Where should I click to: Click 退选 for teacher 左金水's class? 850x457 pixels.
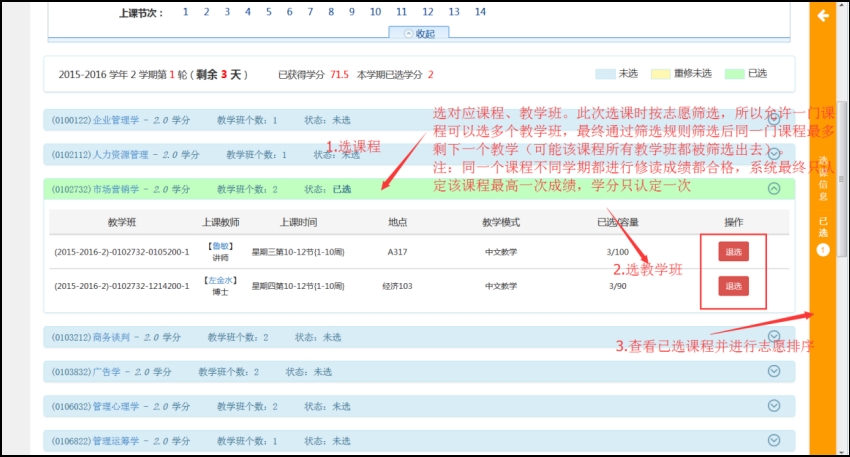tap(733, 286)
